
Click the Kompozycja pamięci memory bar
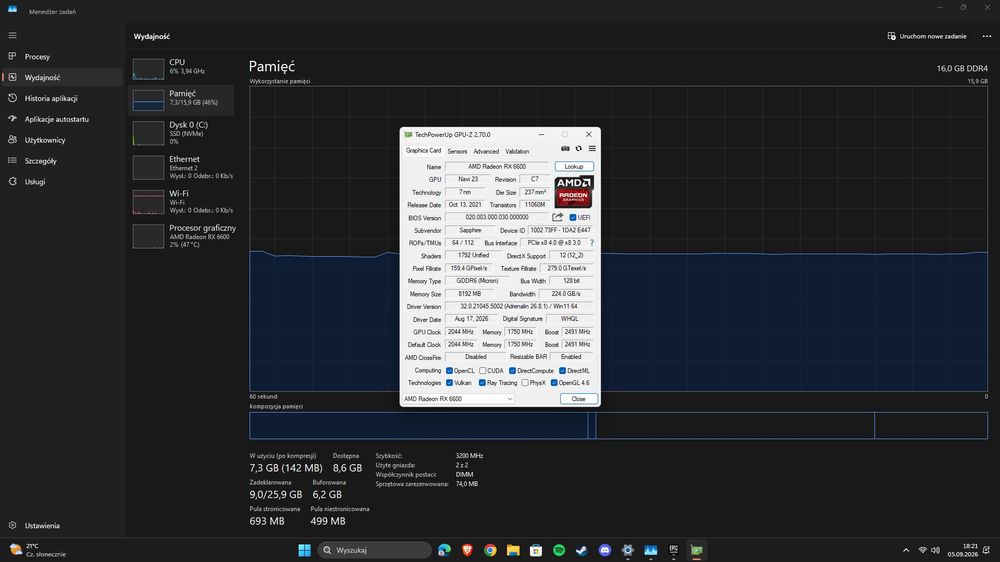click(618, 425)
